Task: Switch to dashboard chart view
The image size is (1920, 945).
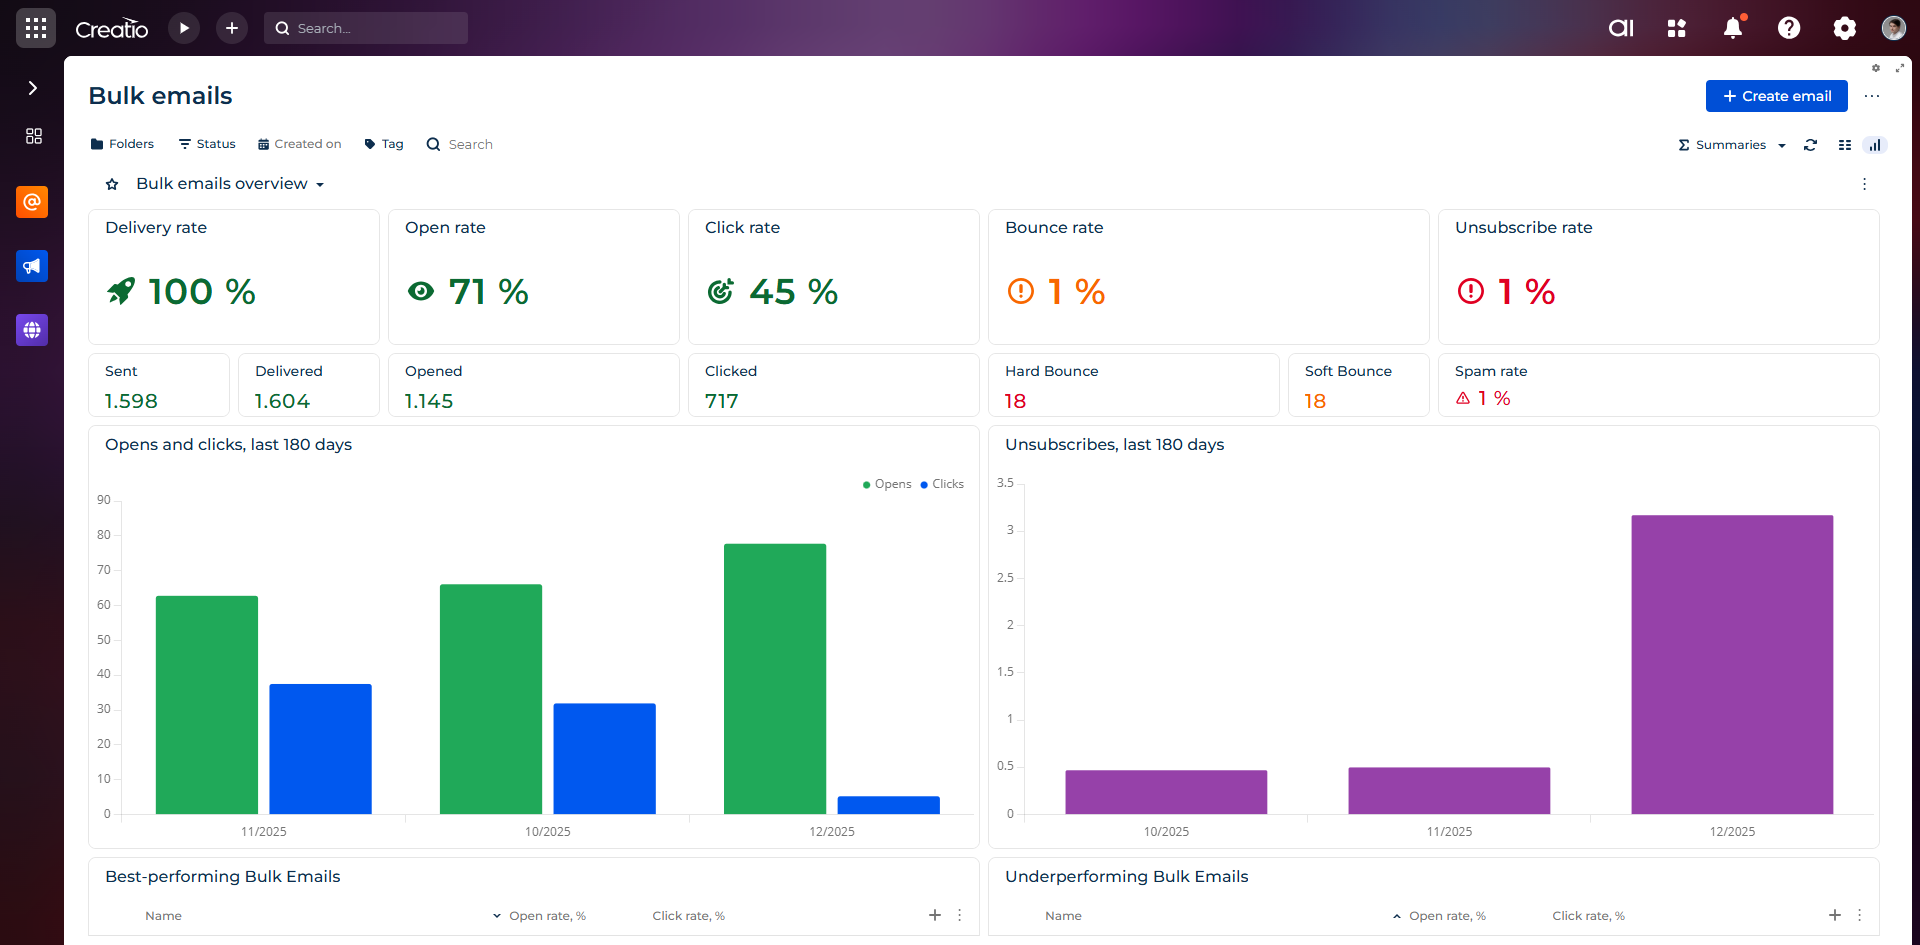Action: click(1875, 145)
